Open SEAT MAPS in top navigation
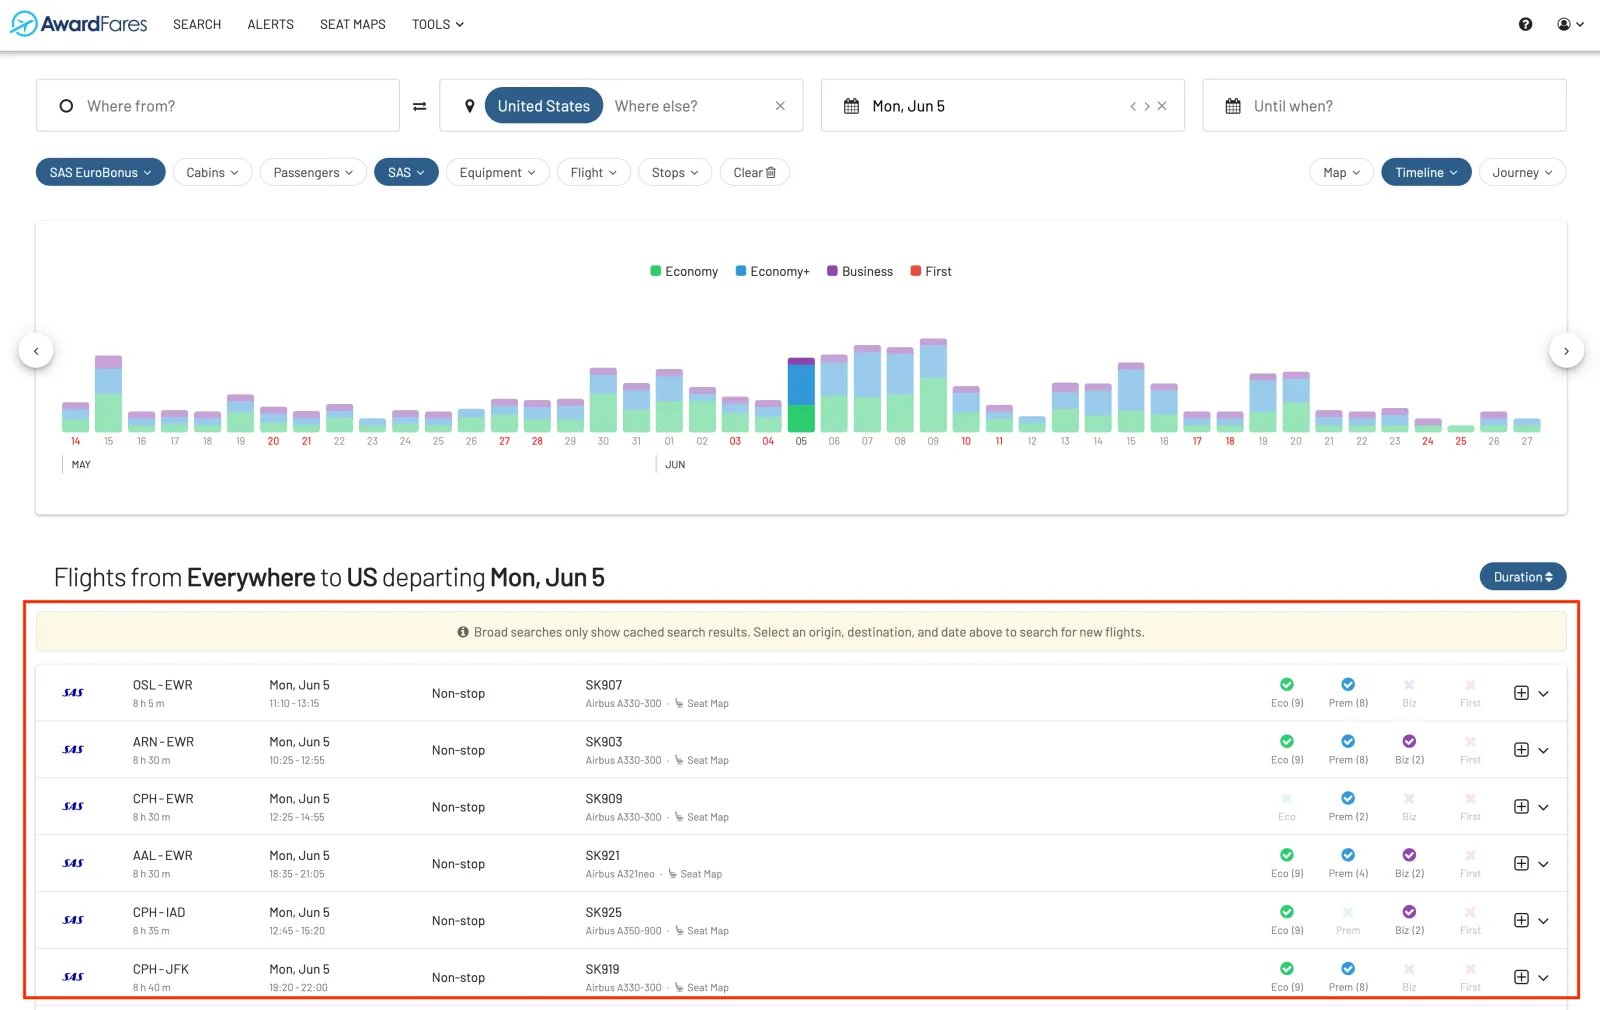The width and height of the screenshot is (1600, 1010). [x=353, y=24]
